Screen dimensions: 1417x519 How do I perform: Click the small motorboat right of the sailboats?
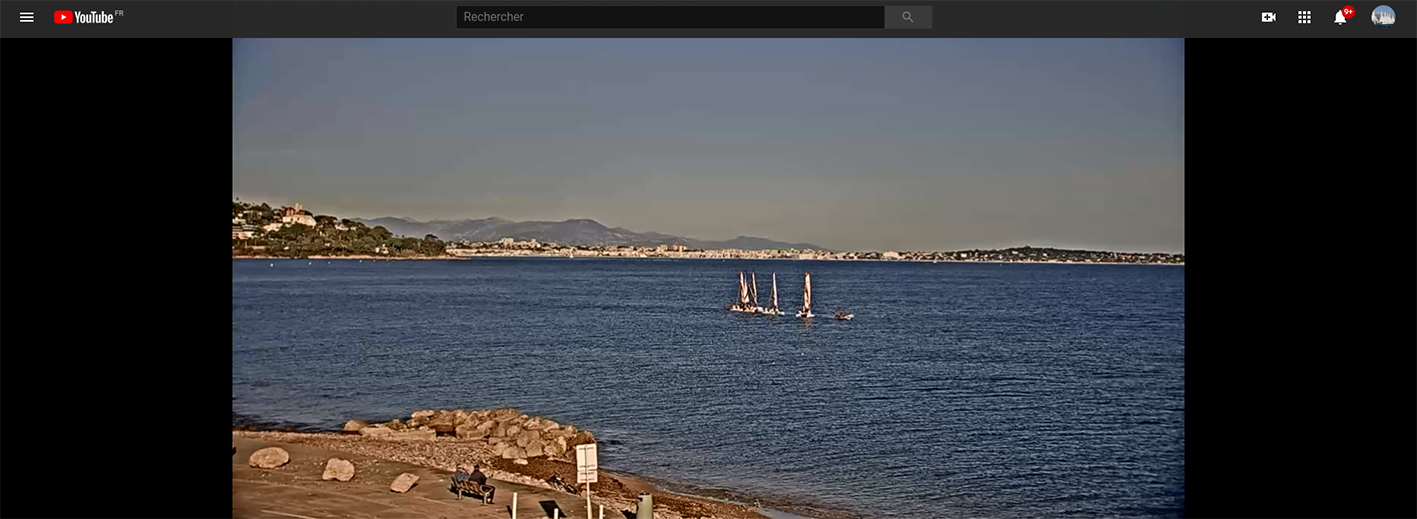[x=844, y=316]
